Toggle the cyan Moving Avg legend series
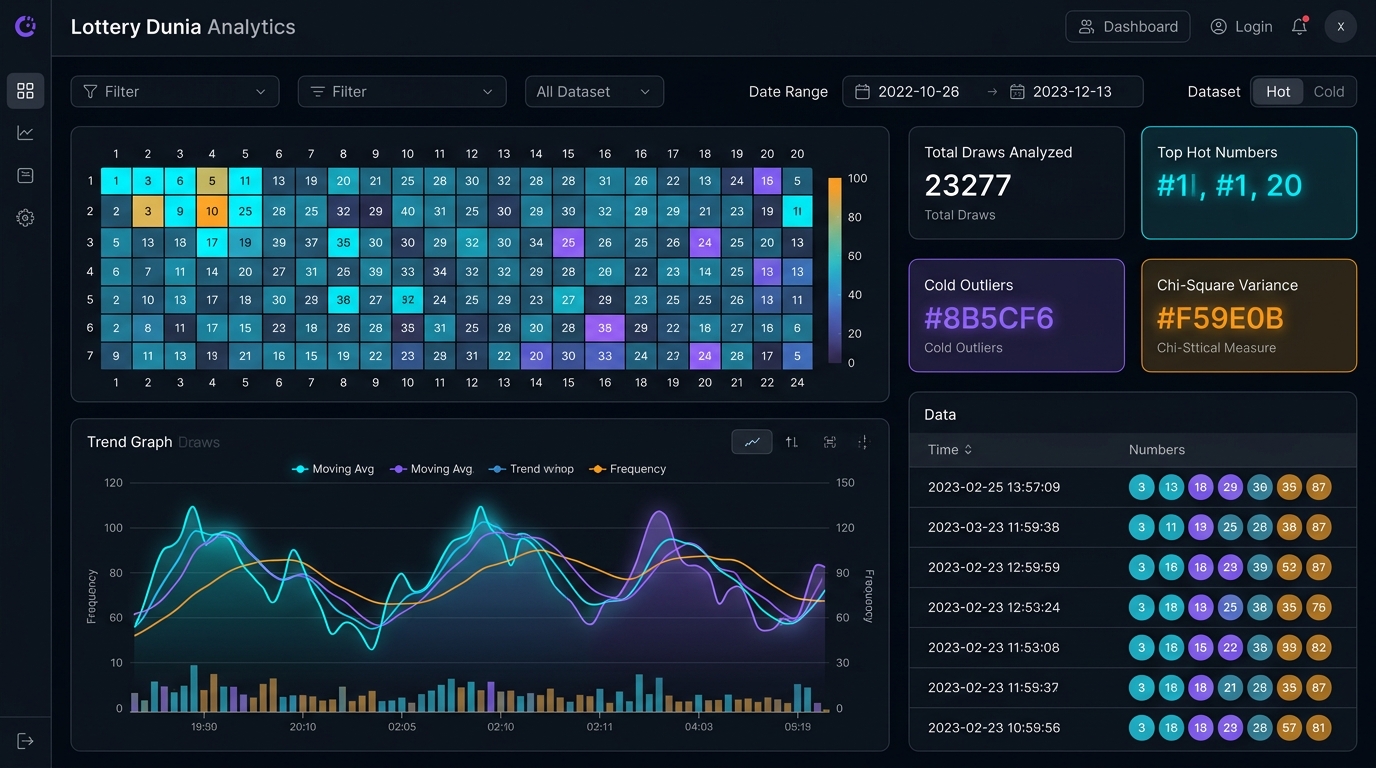 pos(333,469)
